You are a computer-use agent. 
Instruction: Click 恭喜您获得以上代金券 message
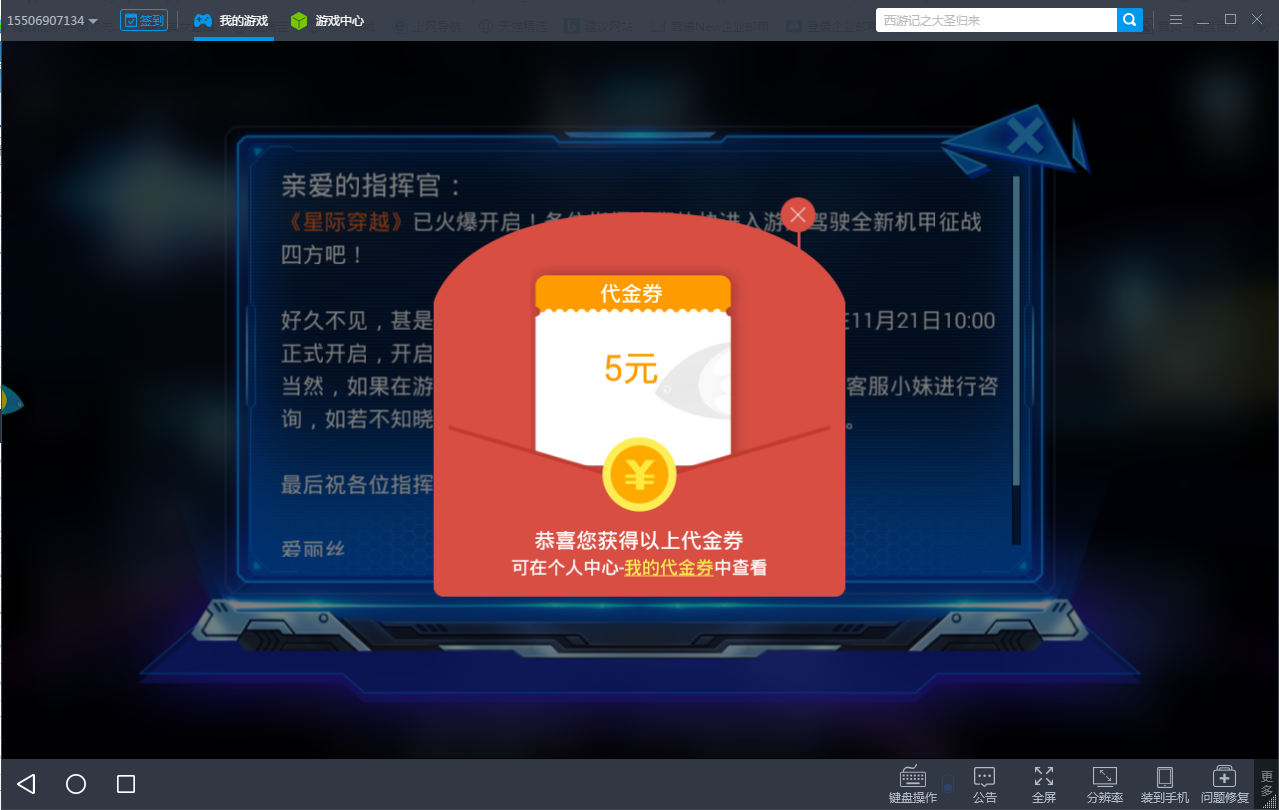coord(639,541)
